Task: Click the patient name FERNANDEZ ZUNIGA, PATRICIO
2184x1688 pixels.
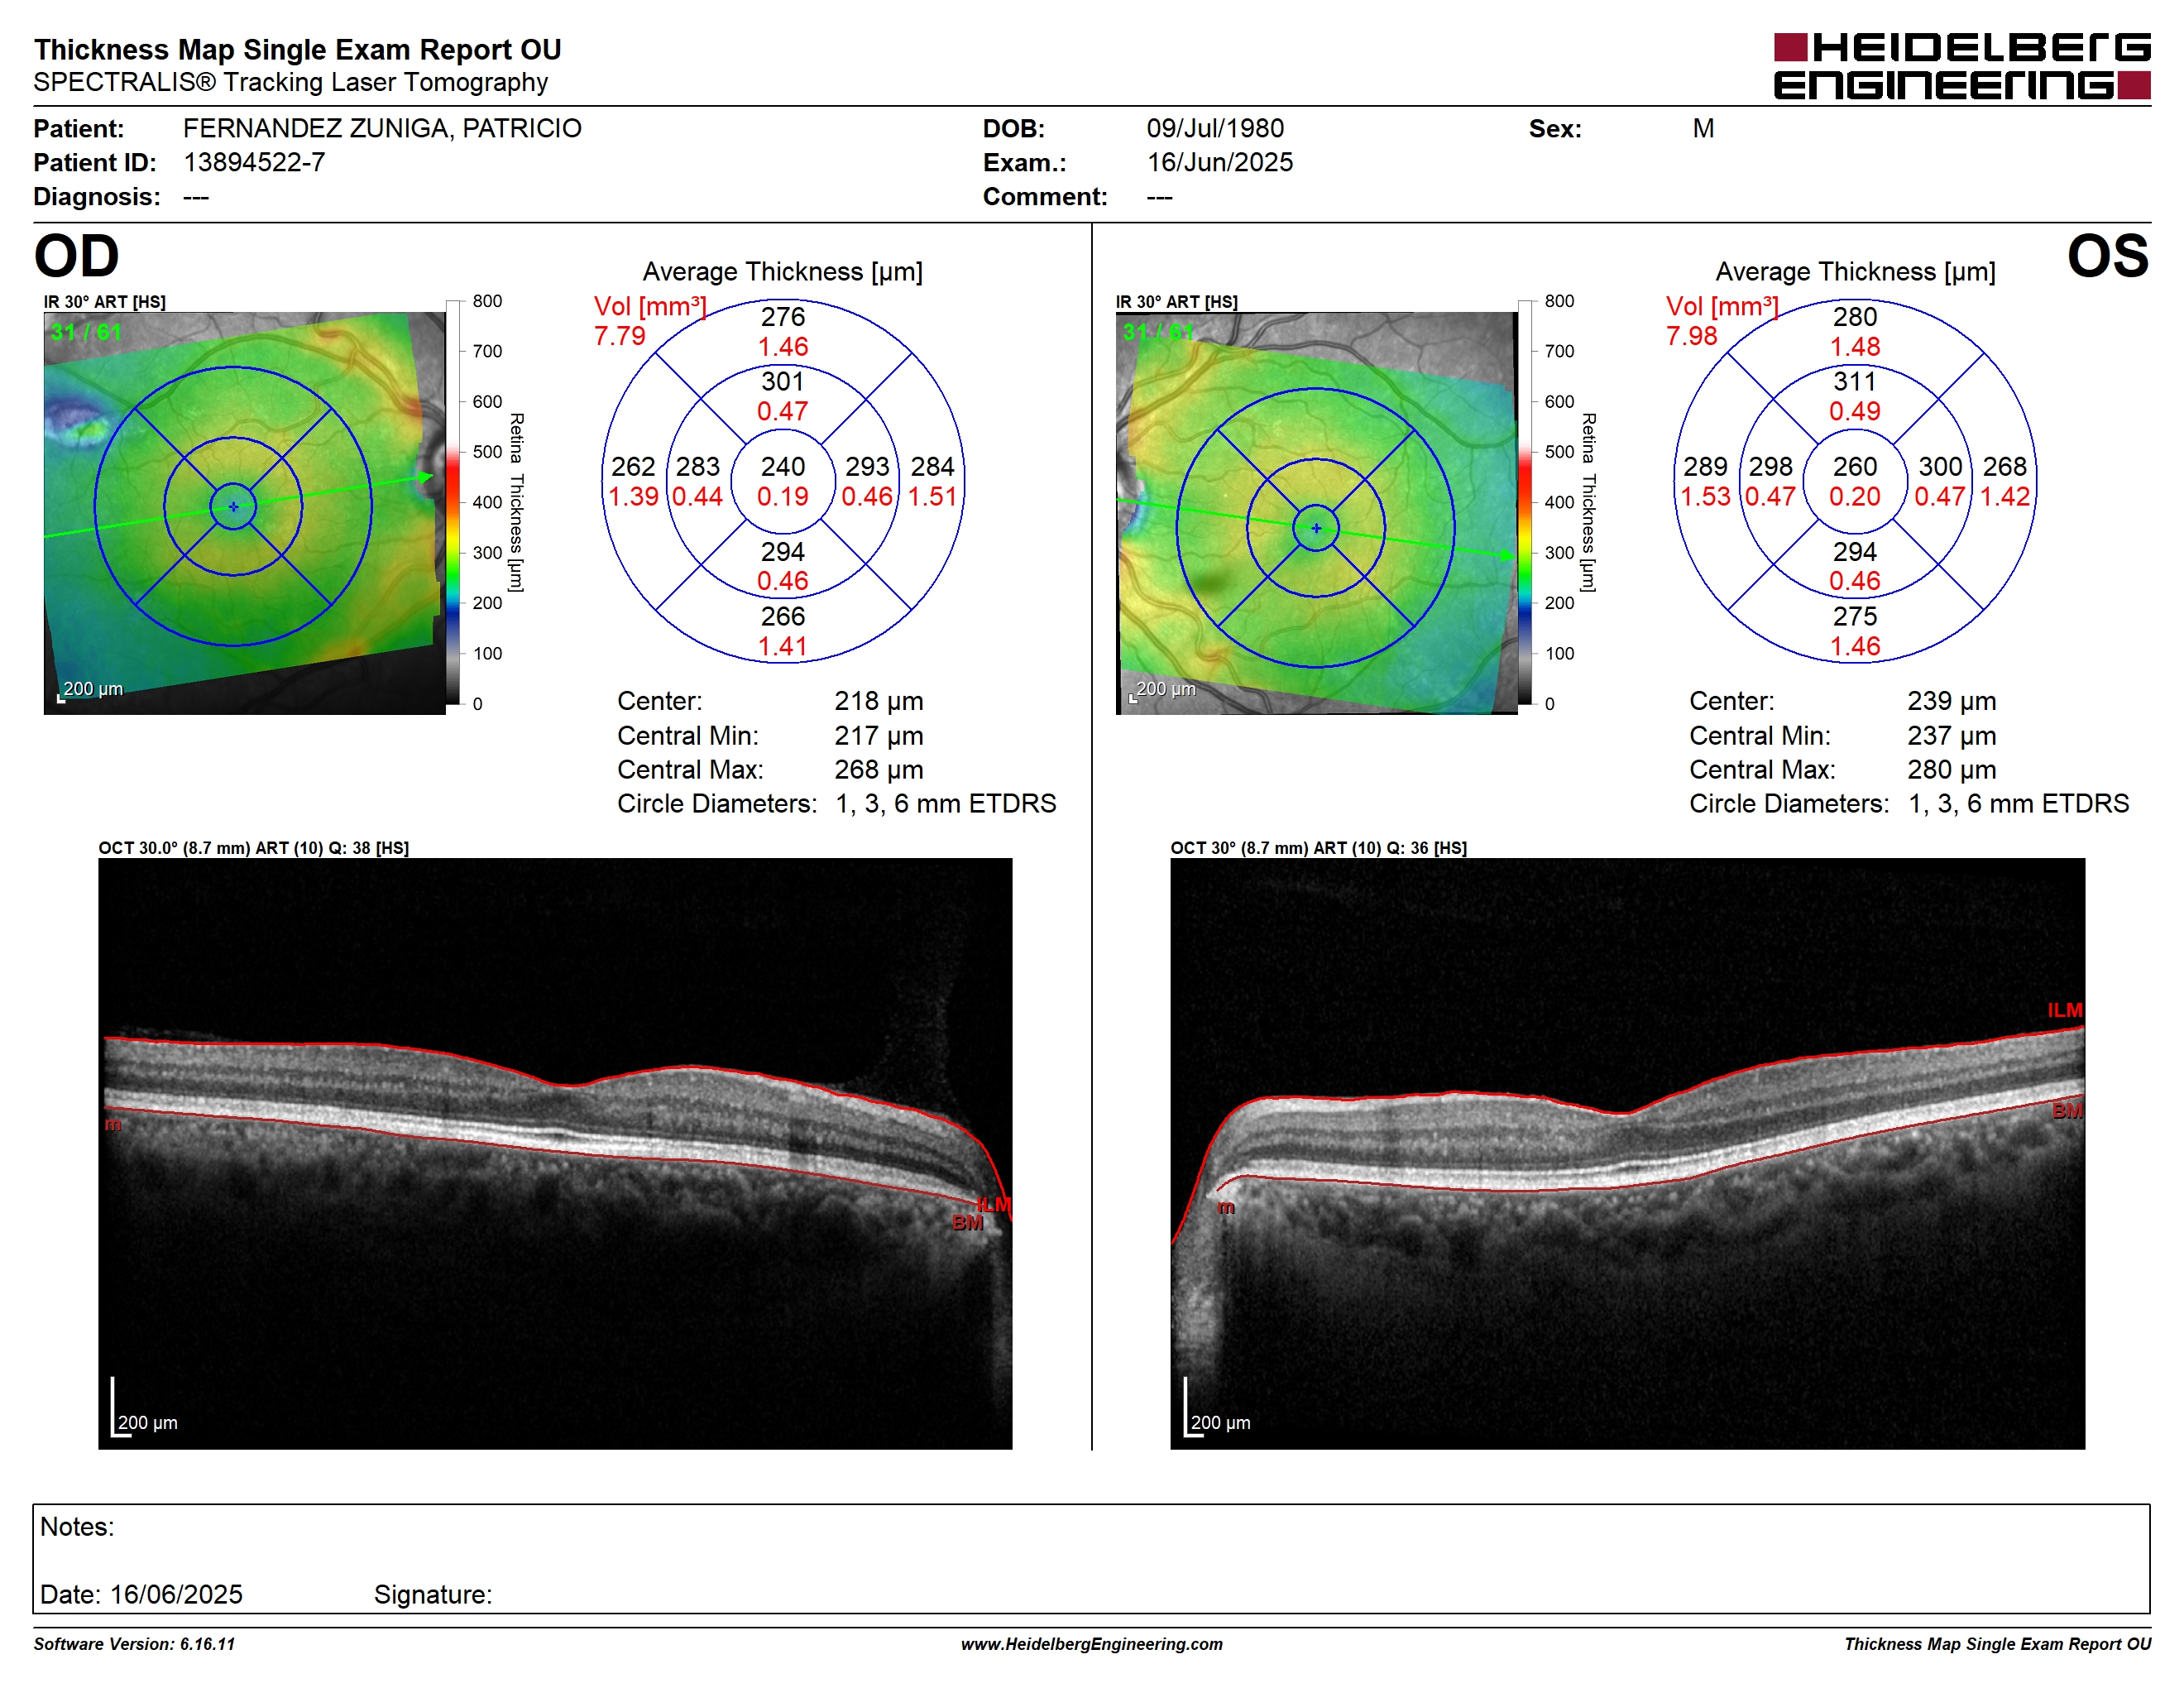Action: click(382, 129)
